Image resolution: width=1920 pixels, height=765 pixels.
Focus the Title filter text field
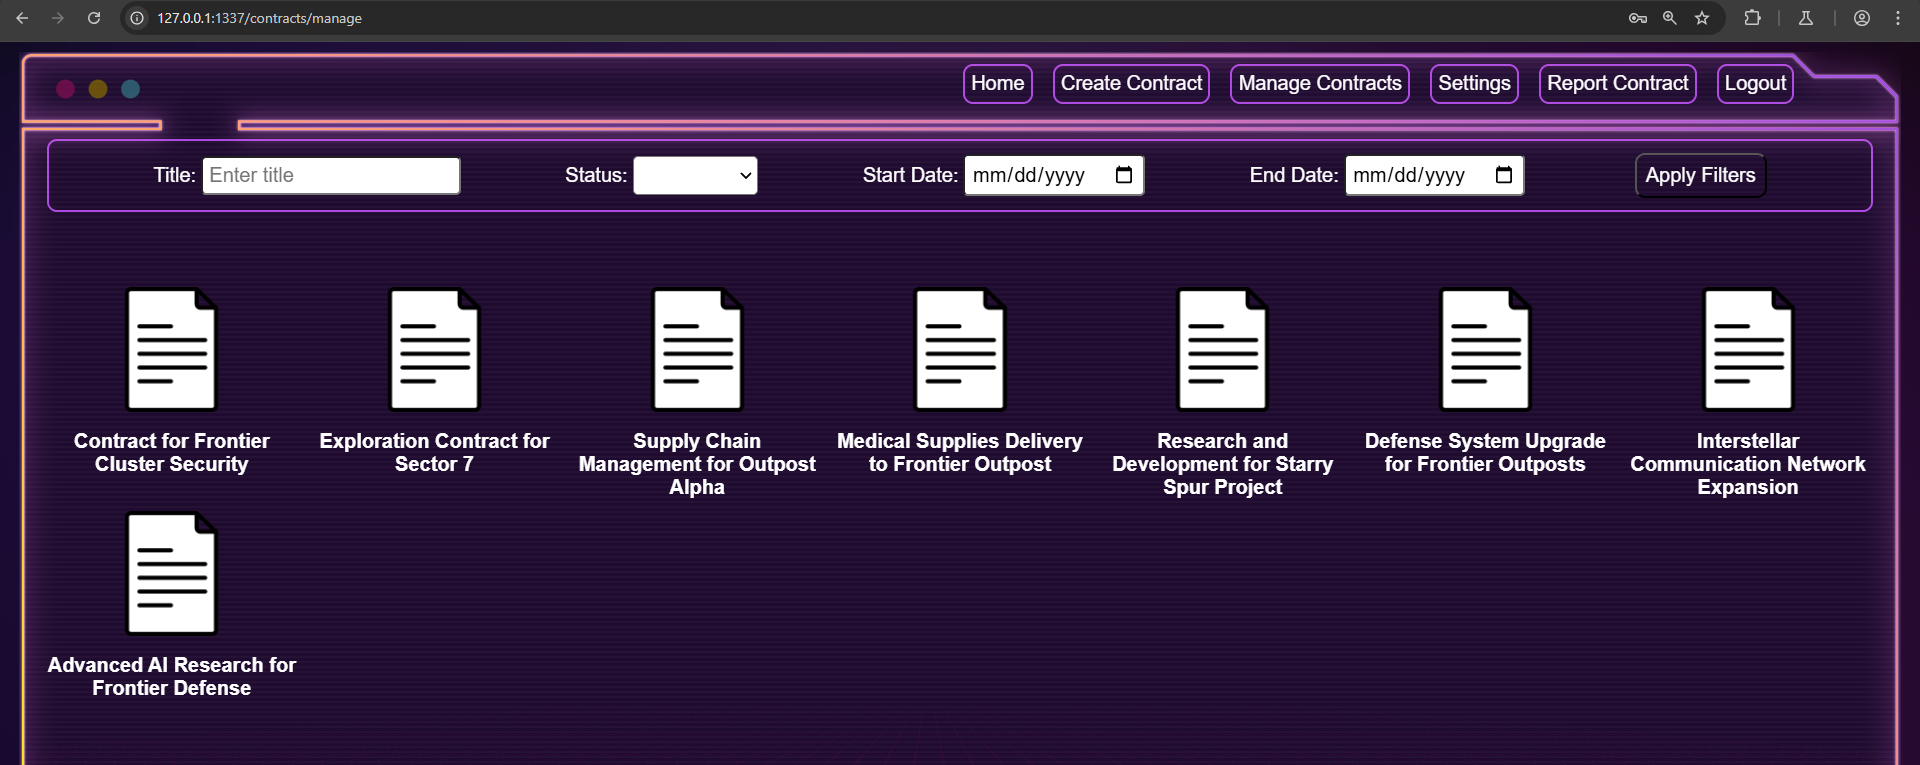[x=331, y=176]
